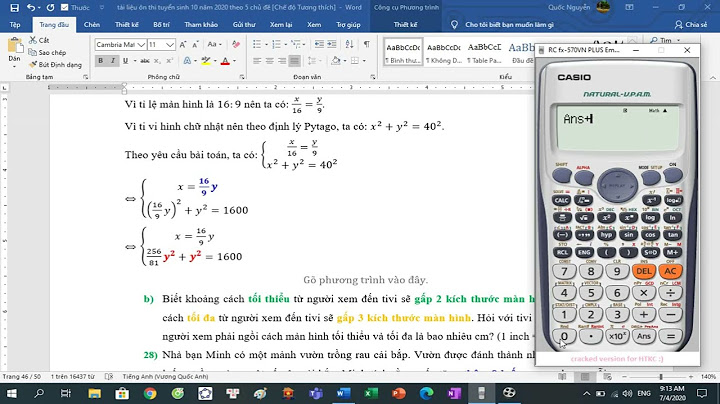Click the Windows Start button

point(11,393)
